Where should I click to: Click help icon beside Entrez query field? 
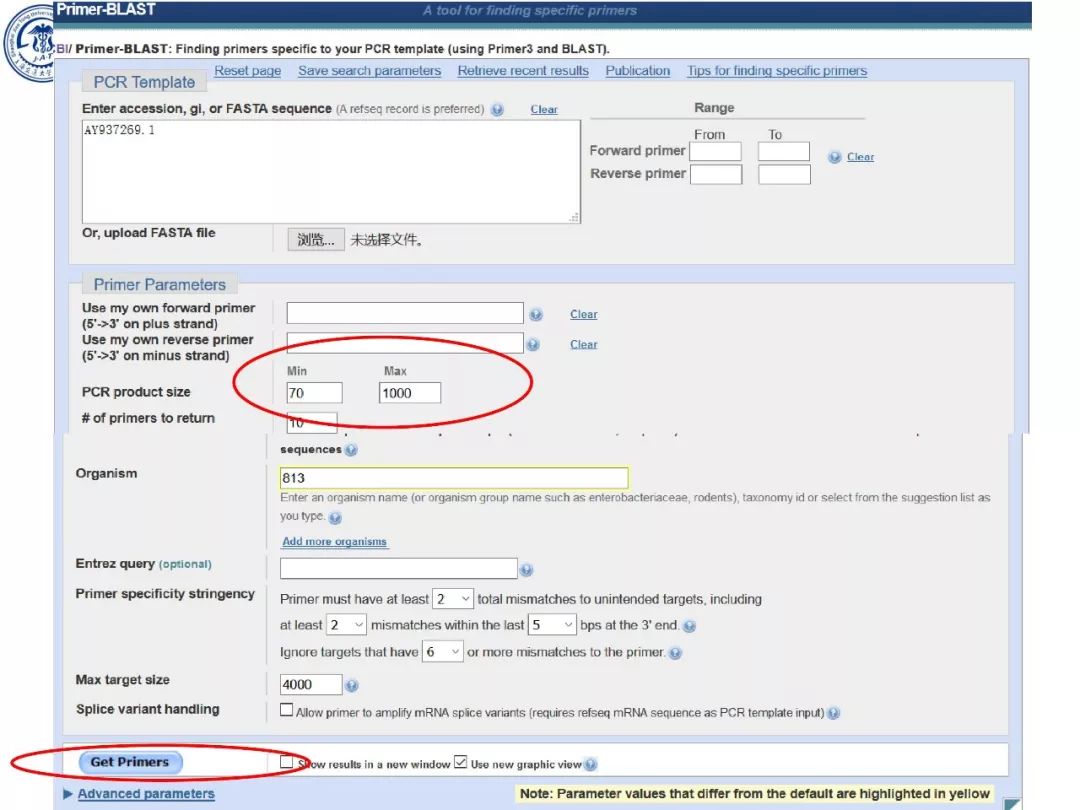[526, 570]
